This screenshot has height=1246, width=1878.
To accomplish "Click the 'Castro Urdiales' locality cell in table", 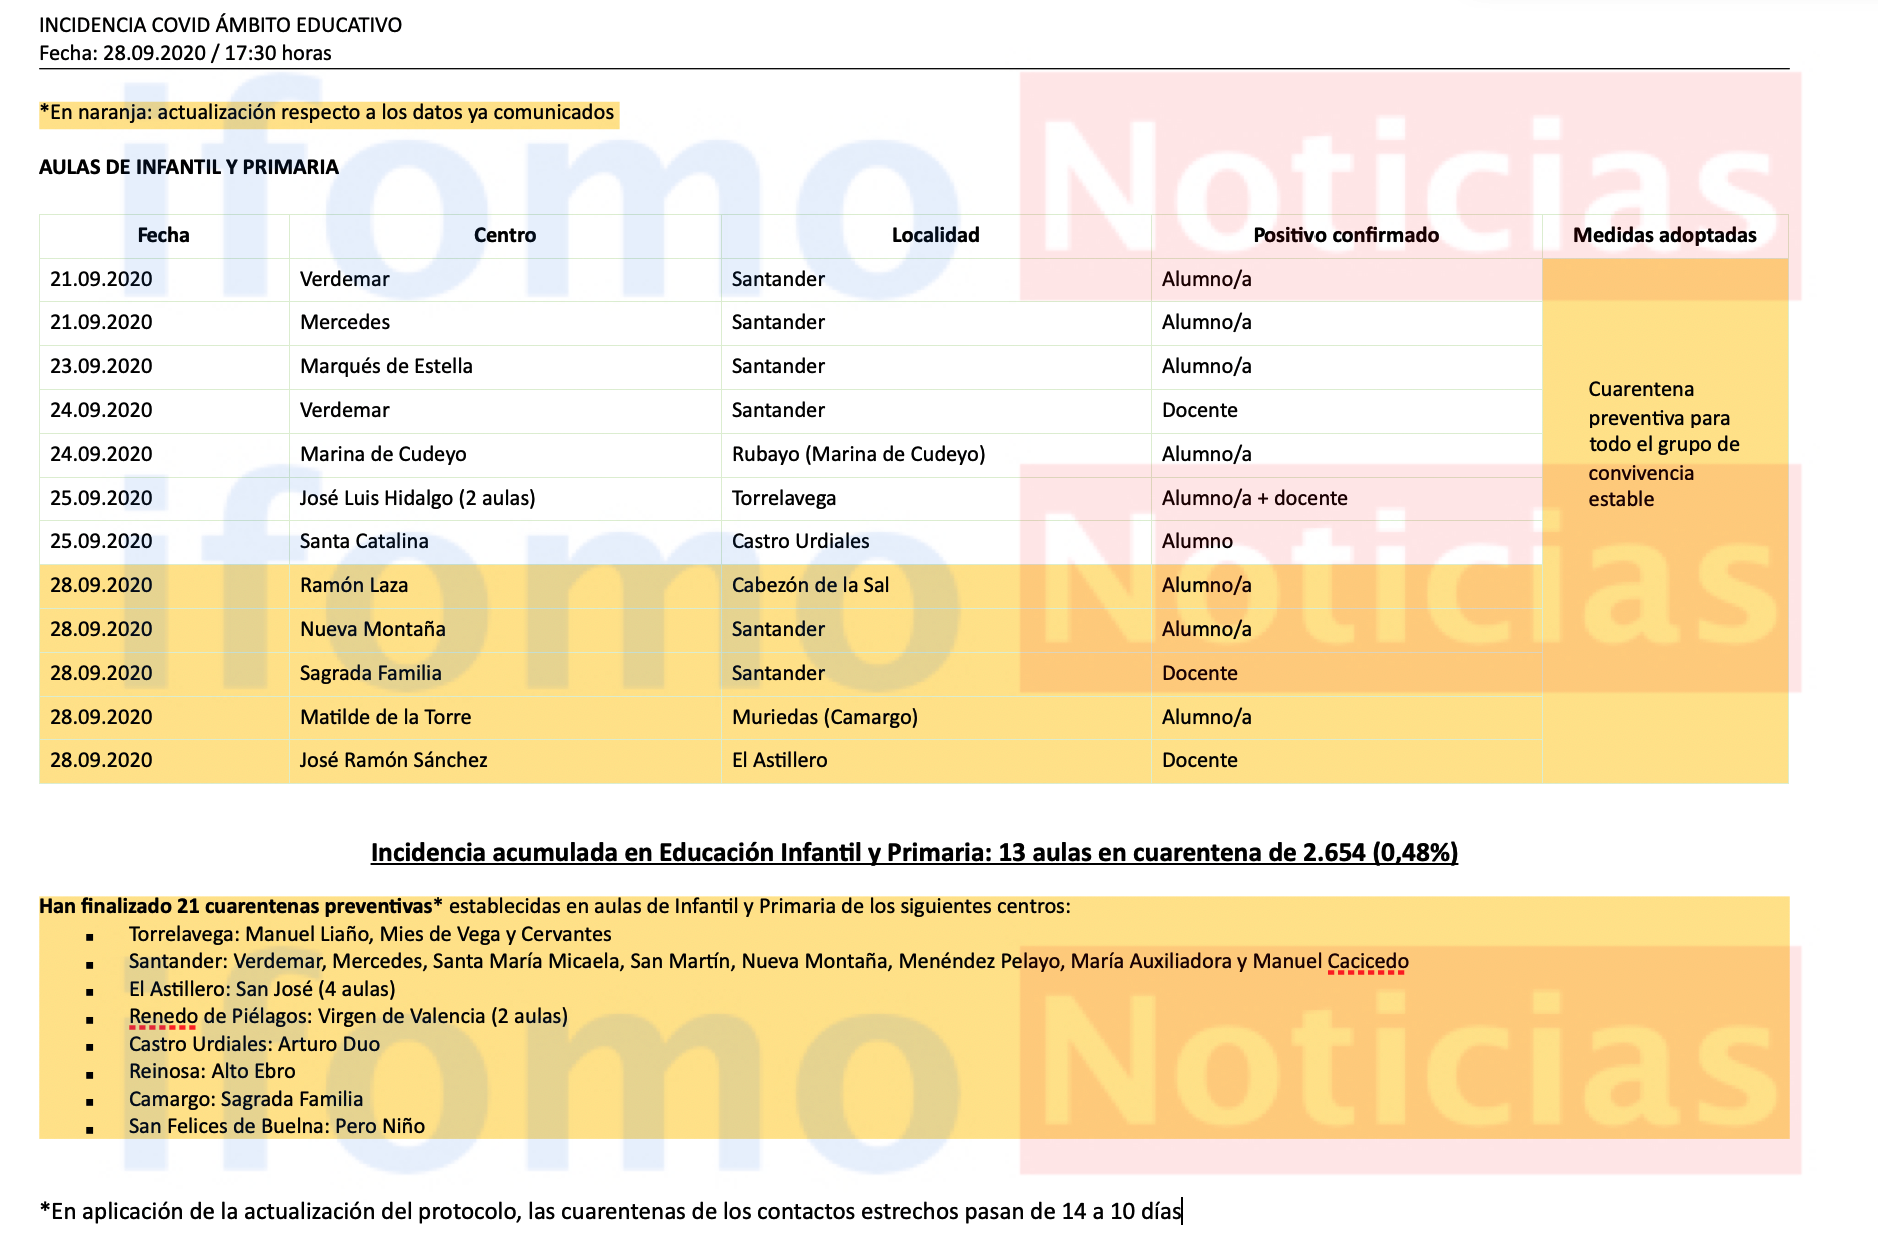I will point(800,541).
